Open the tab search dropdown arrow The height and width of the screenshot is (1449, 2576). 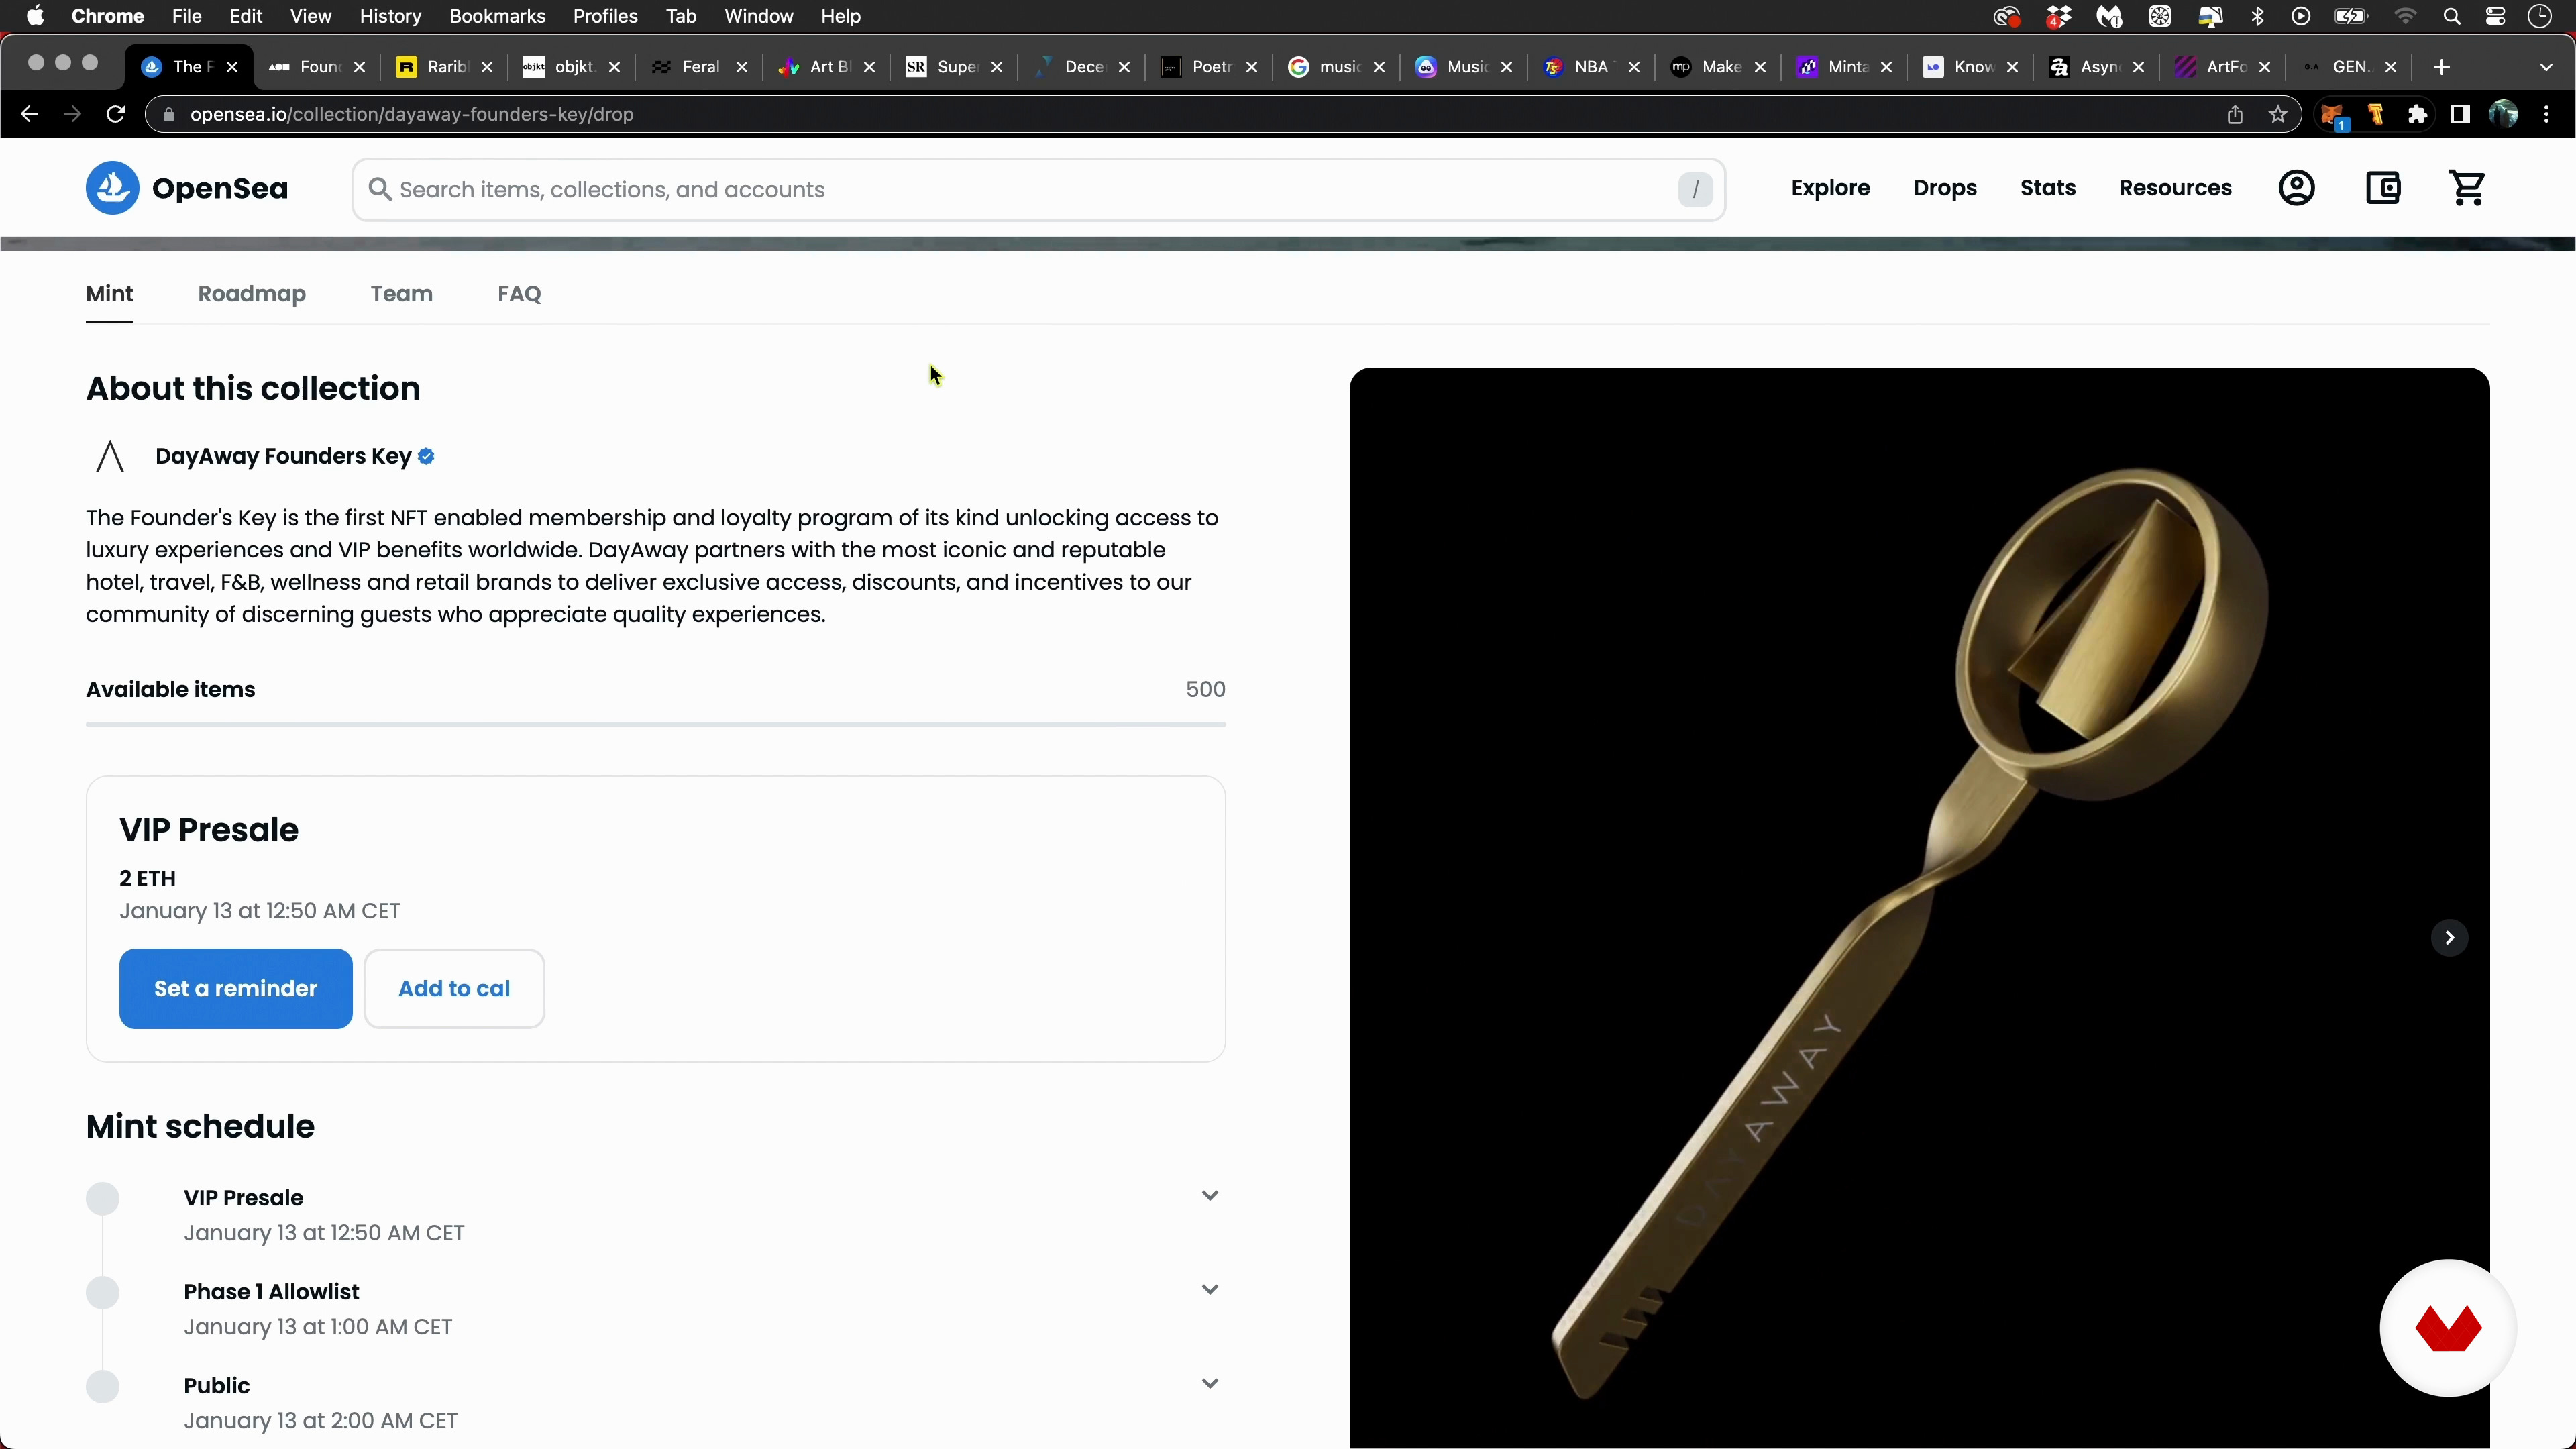tap(2546, 67)
